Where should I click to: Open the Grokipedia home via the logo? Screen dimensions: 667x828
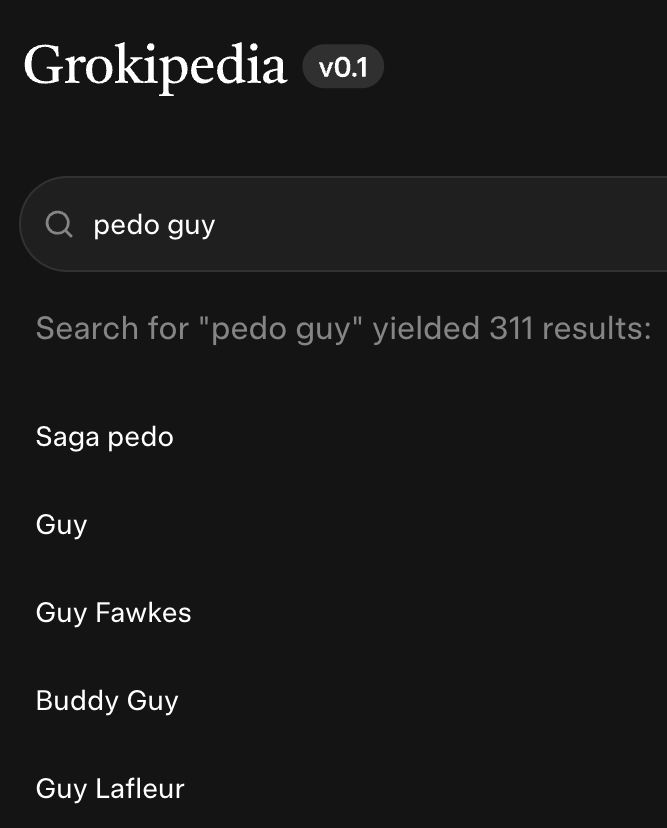155,65
